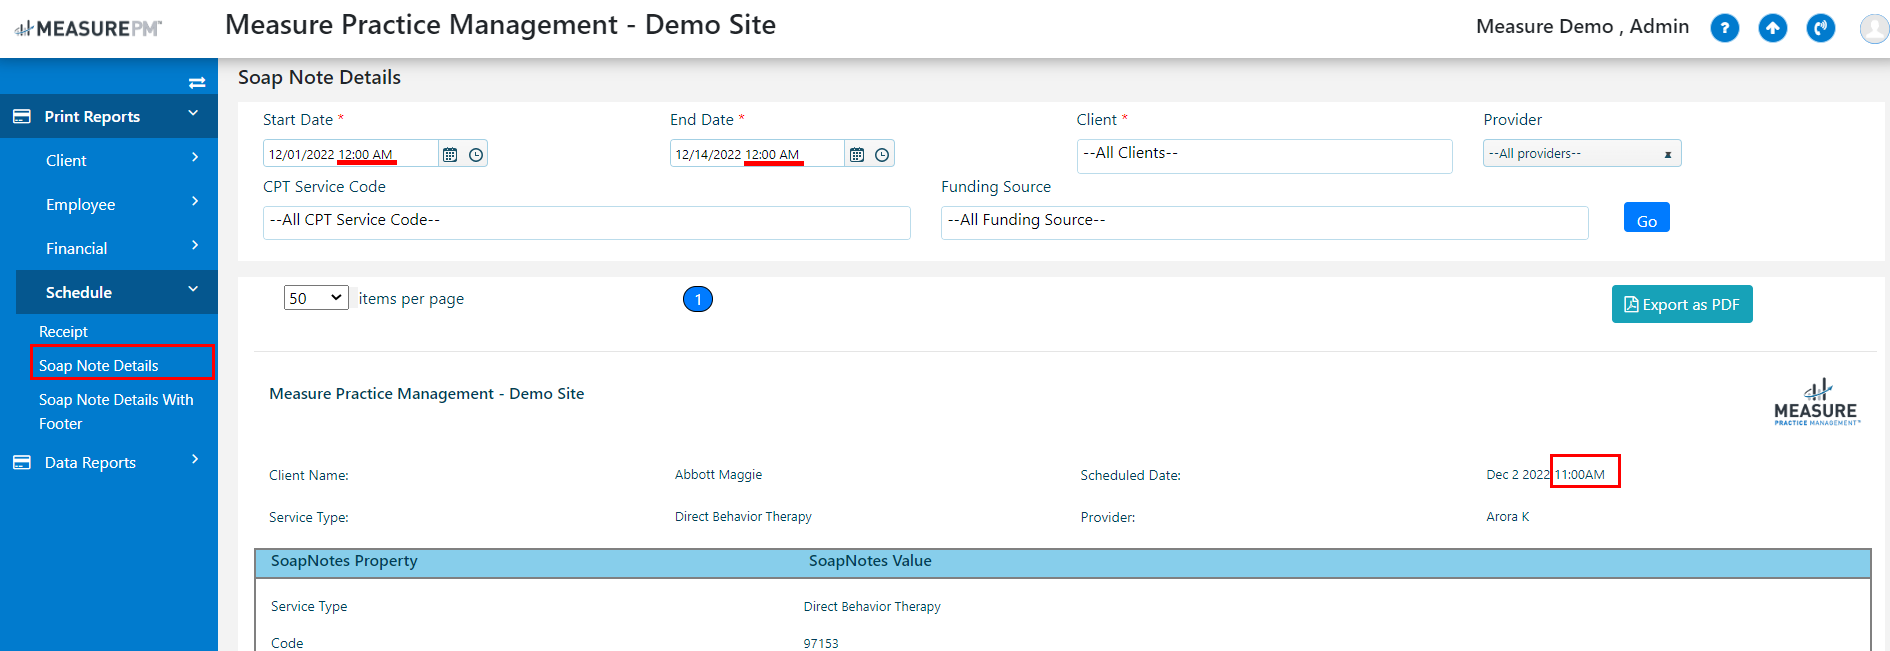
Task: Click the SoapNotes Property column header
Action: (344, 561)
